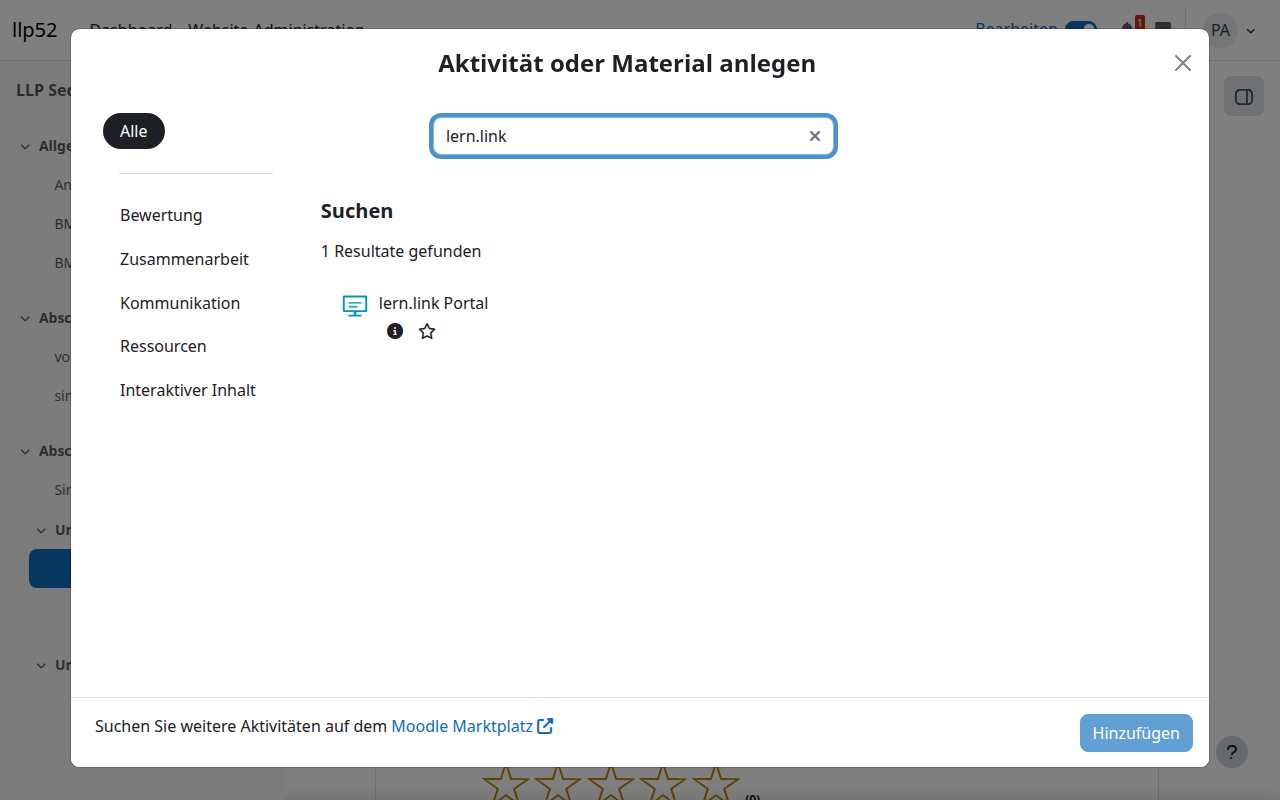Choose the lern.link Portal activity
The height and width of the screenshot is (800, 1280).
point(433,303)
